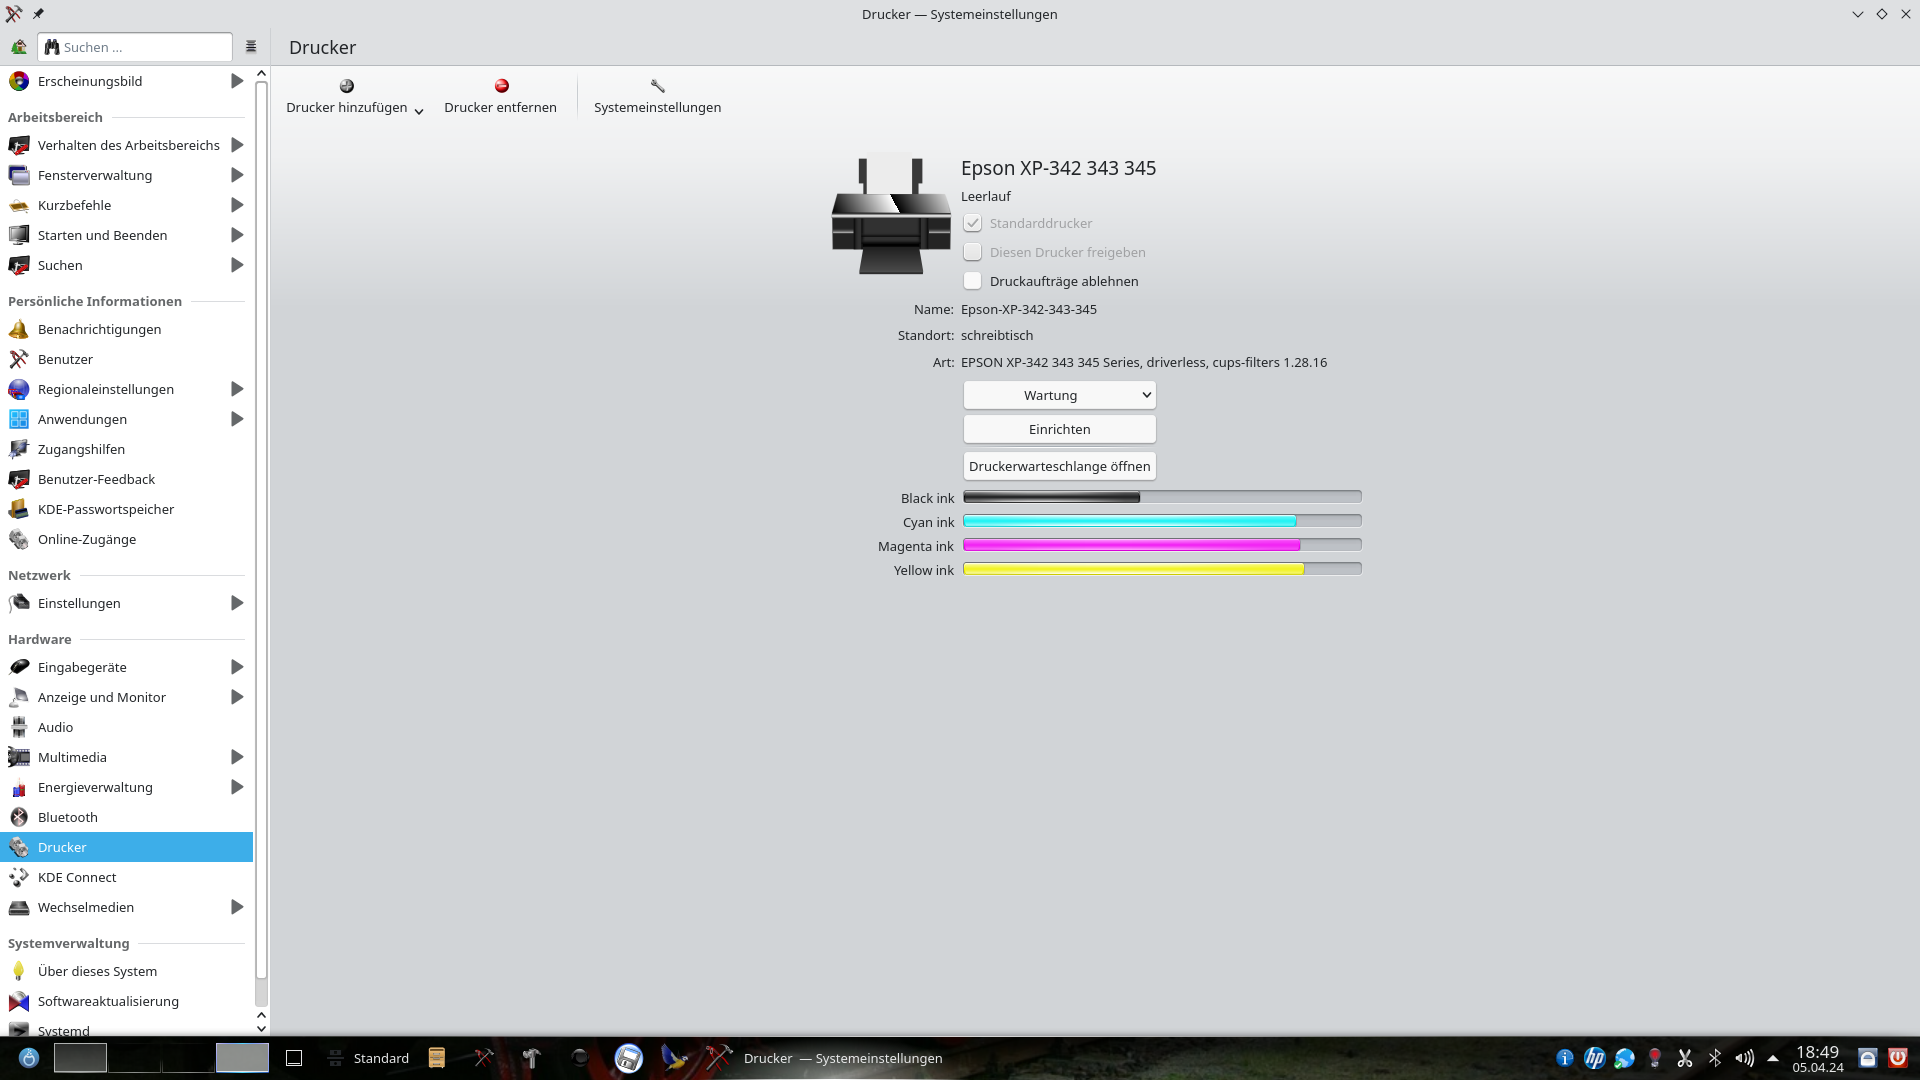This screenshot has width=1920, height=1080.
Task: Toggle Diesen Drucker freigeben checkbox
Action: click(x=972, y=252)
